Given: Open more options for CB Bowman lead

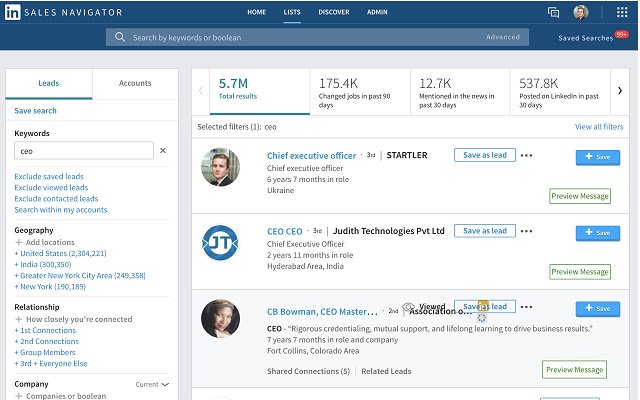Looking at the screenshot, I should point(527,307).
